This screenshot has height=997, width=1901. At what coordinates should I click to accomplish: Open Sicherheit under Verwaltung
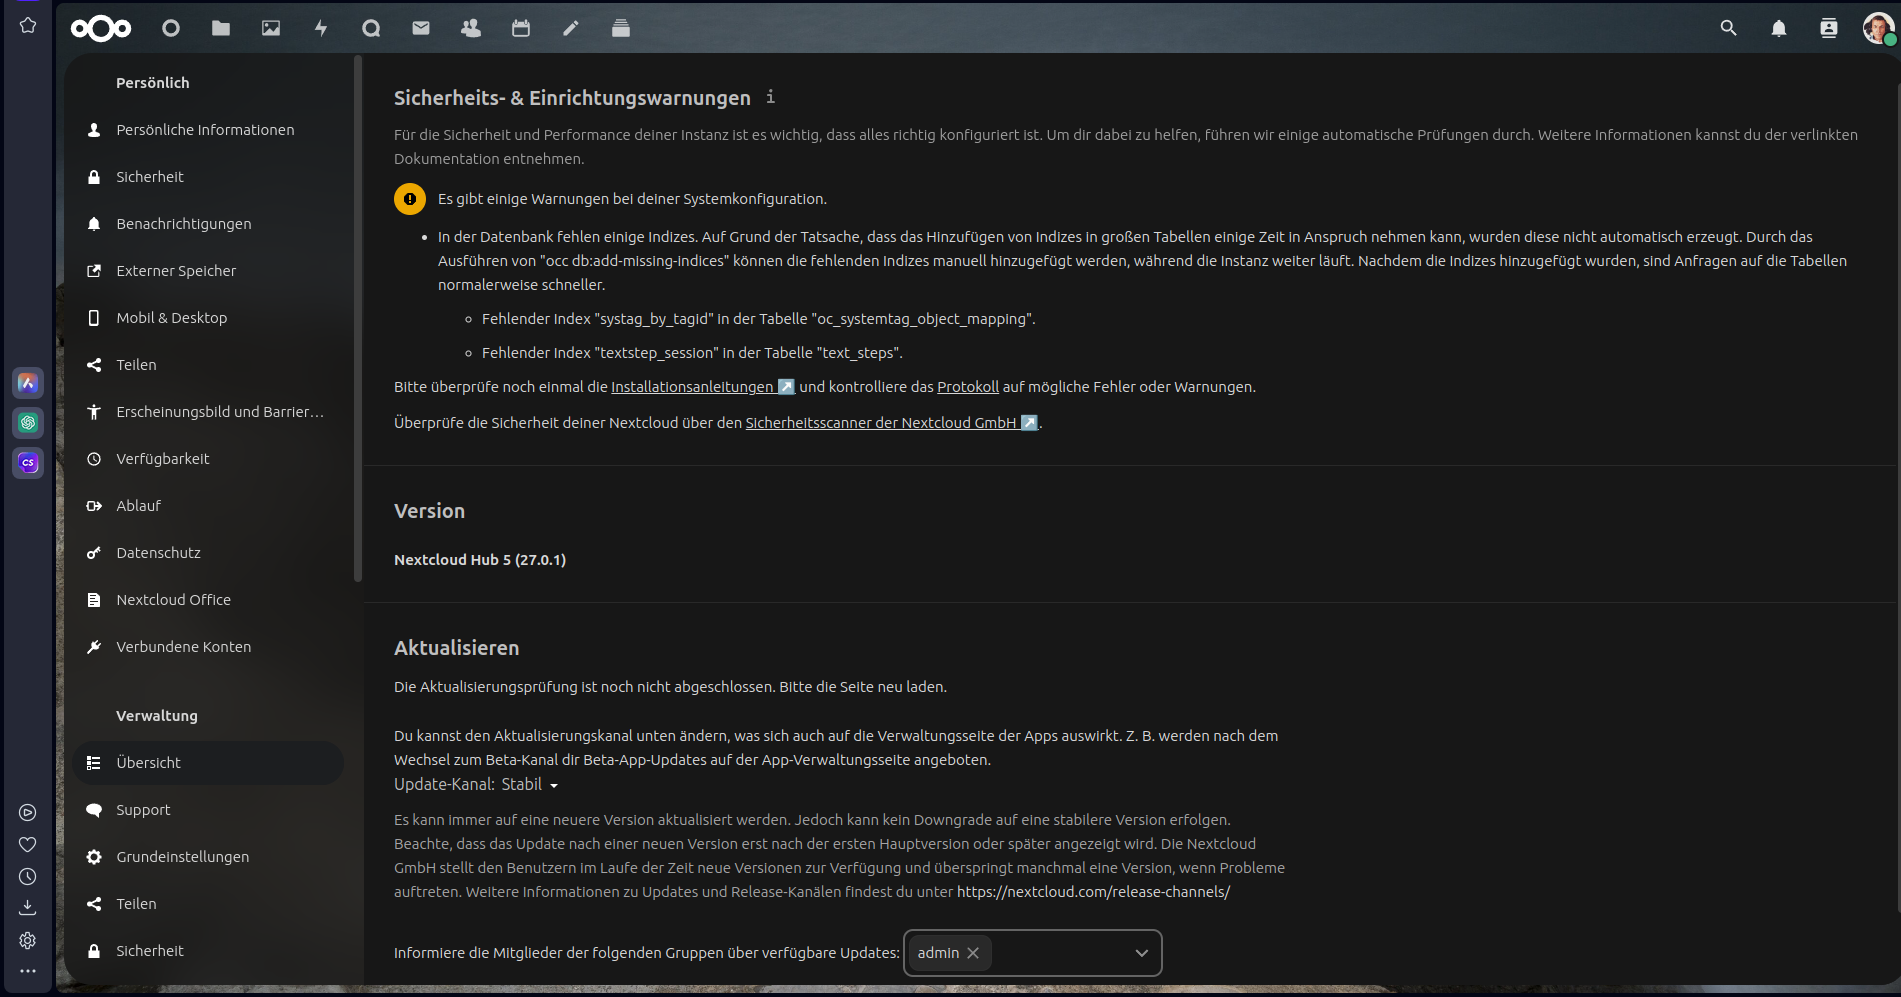pyautogui.click(x=208, y=951)
